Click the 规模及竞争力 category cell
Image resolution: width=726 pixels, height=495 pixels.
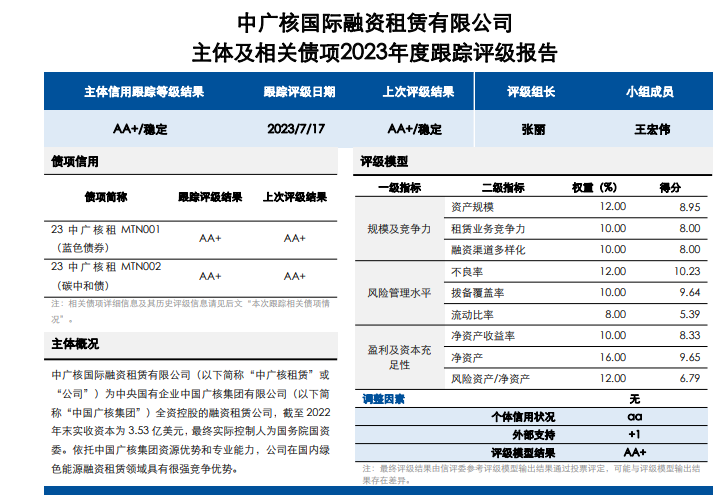pyautogui.click(x=399, y=228)
